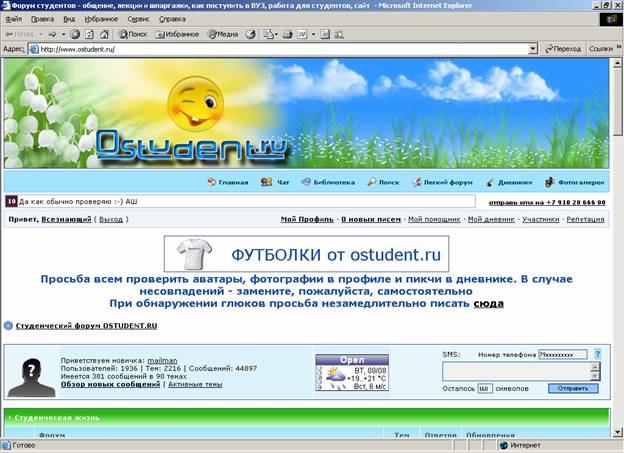Click the Выход logout link
The height and width of the screenshot is (453, 624).
pos(111,219)
